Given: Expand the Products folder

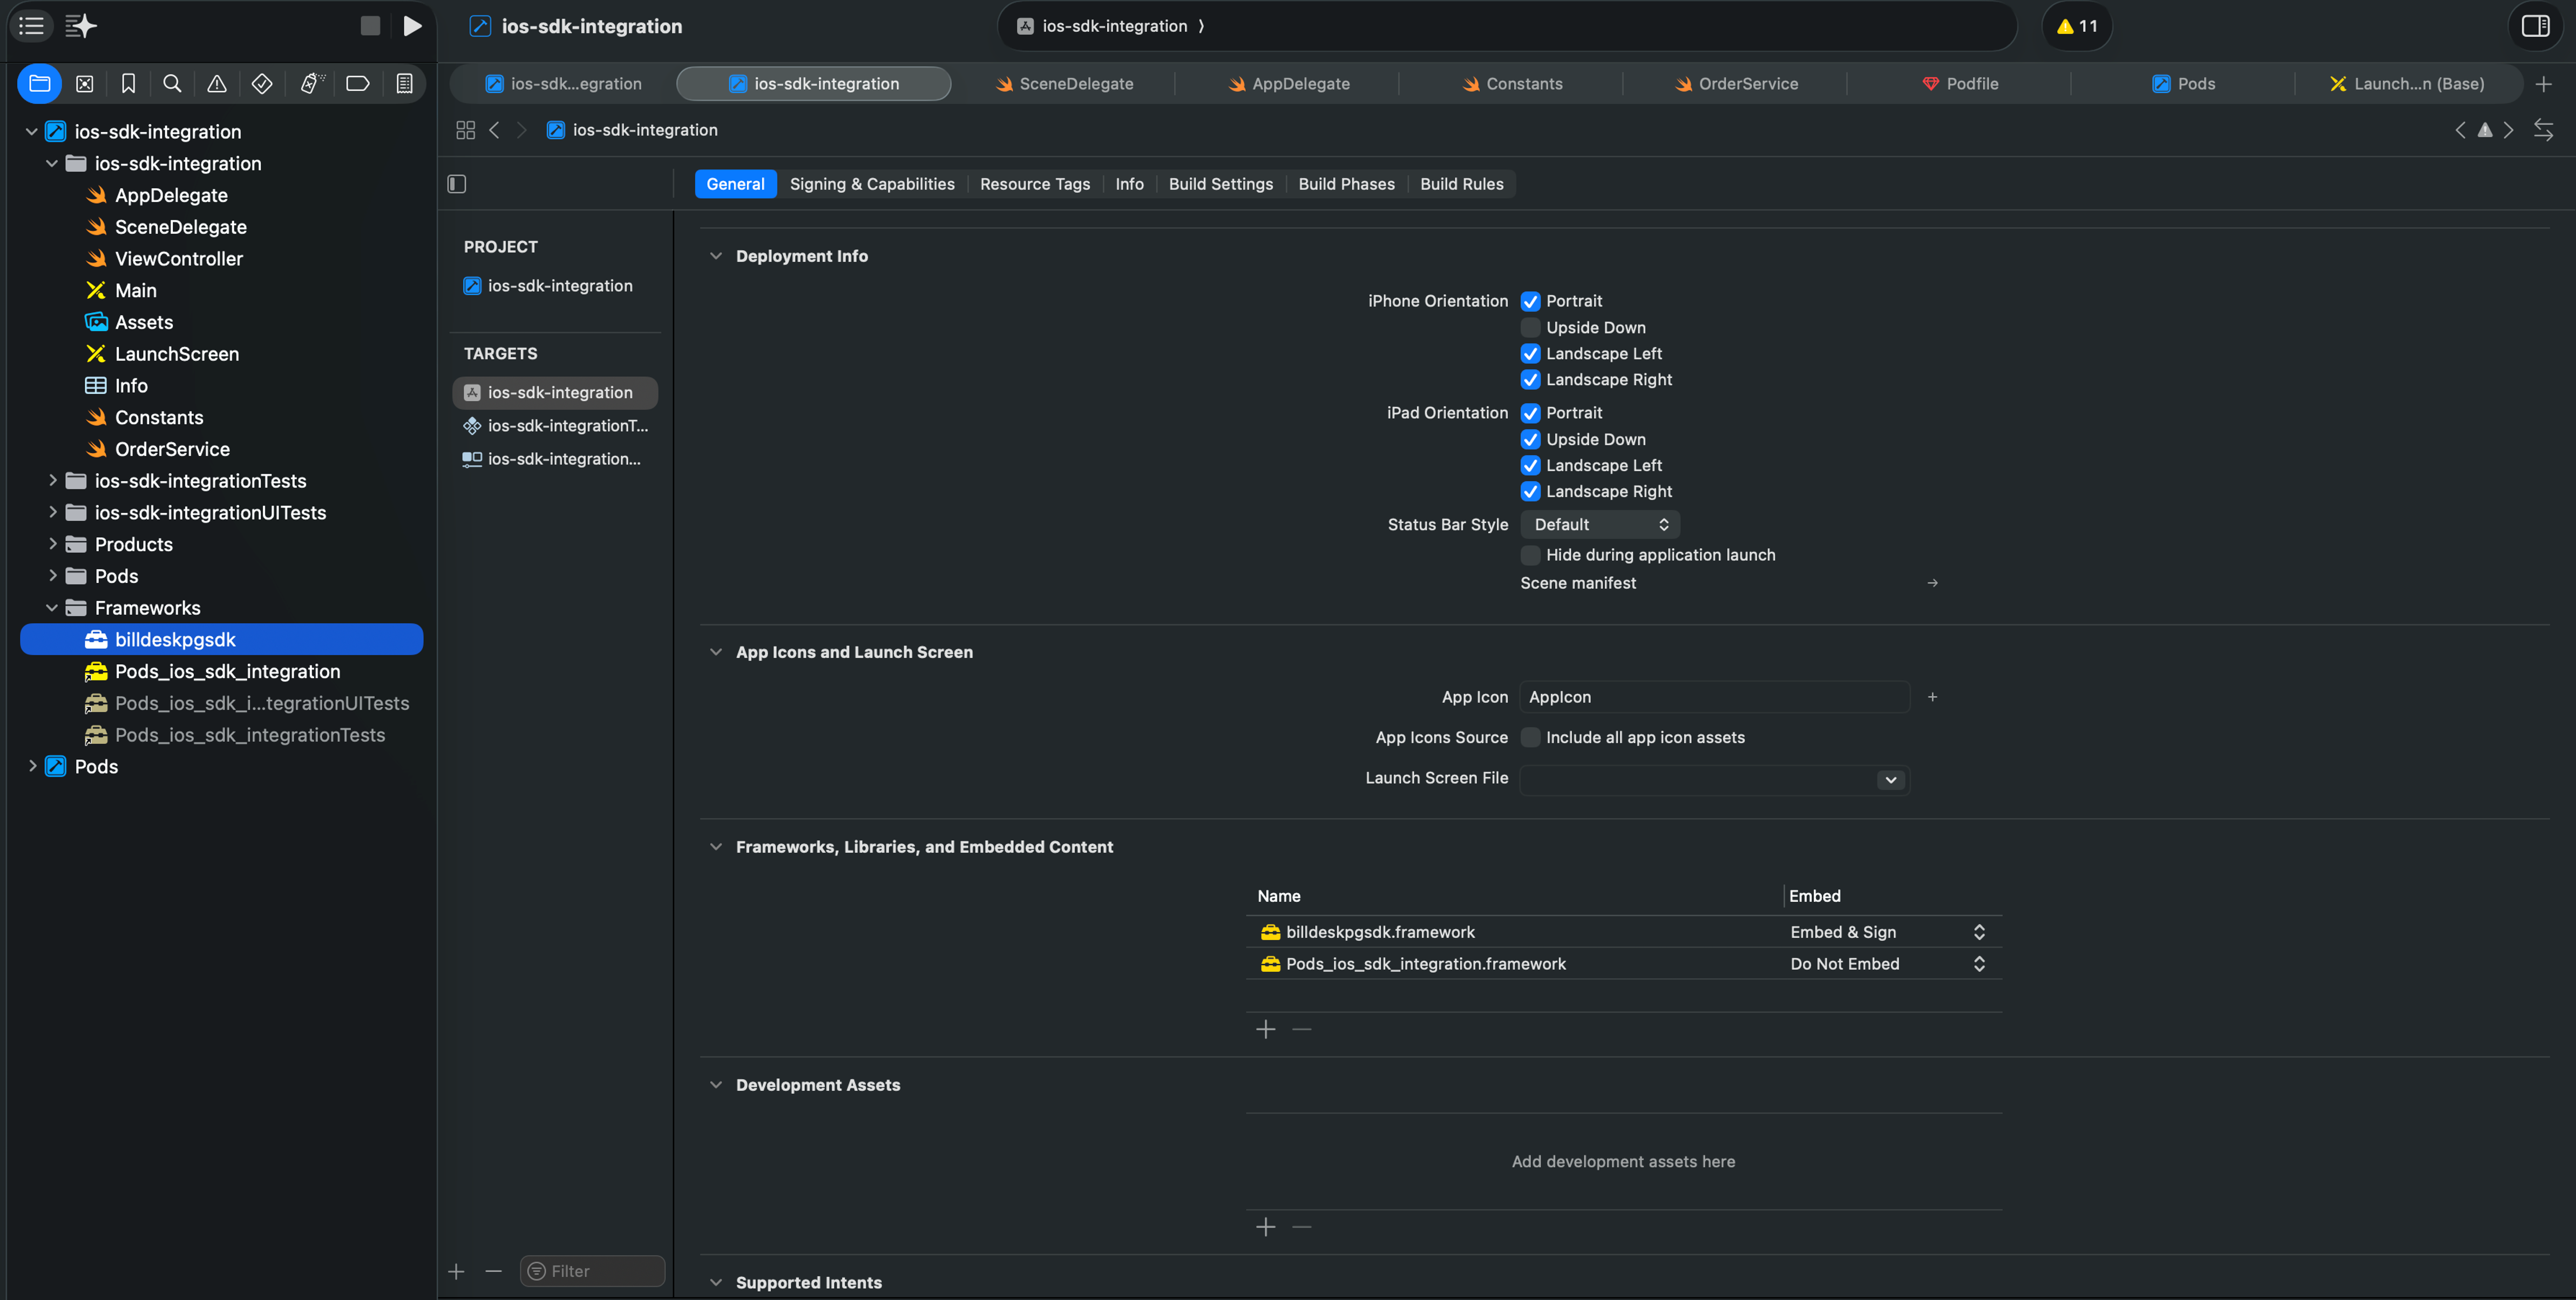Looking at the screenshot, I should 53,544.
